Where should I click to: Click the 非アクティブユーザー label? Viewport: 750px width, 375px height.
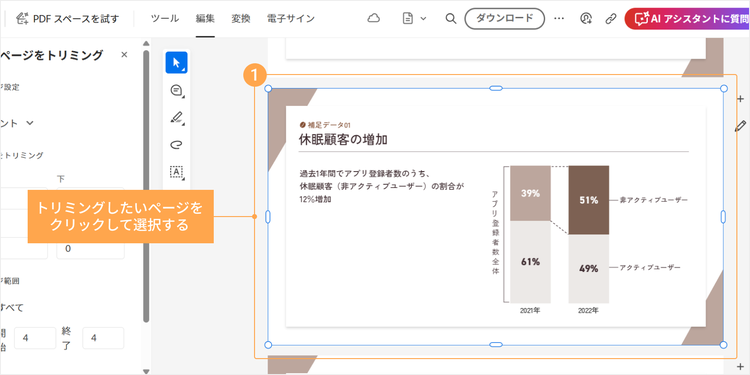click(x=653, y=200)
